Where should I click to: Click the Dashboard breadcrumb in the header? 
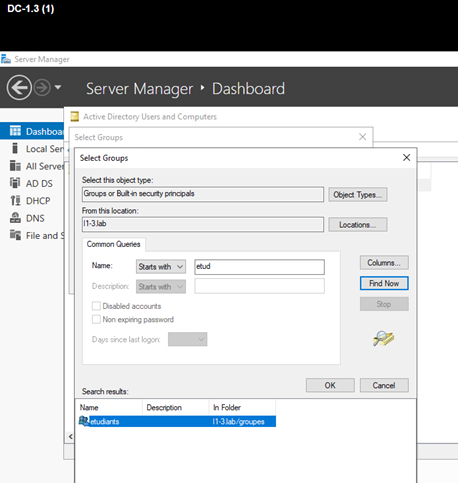[x=248, y=89]
